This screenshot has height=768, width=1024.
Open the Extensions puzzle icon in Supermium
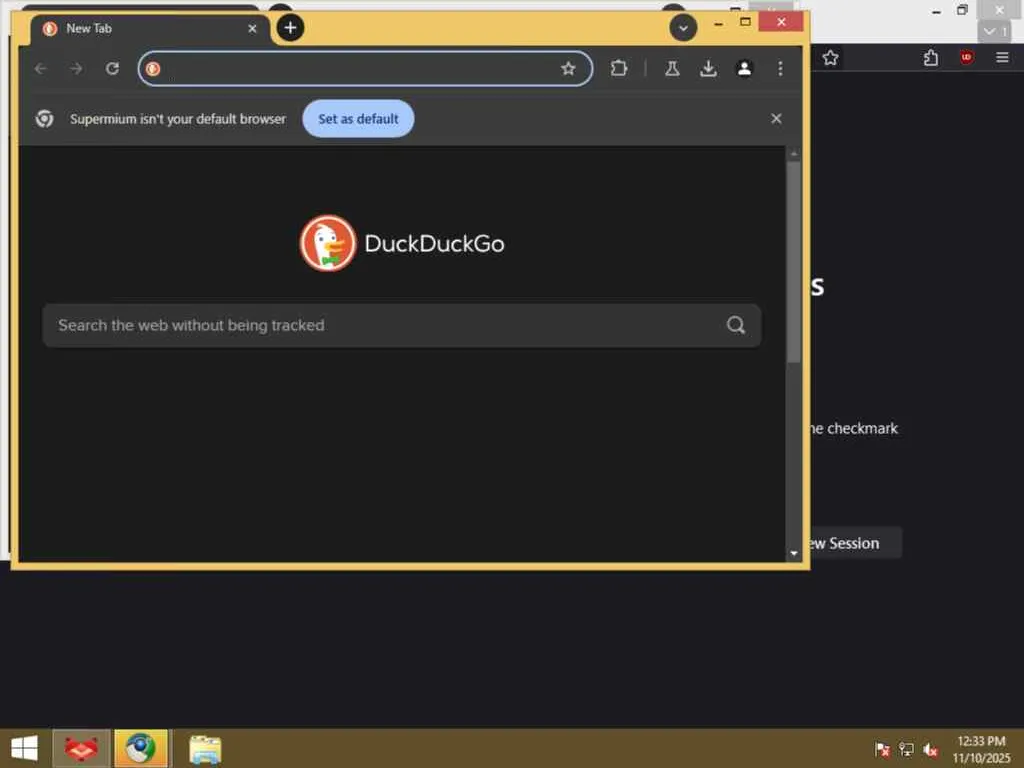pyautogui.click(x=618, y=69)
